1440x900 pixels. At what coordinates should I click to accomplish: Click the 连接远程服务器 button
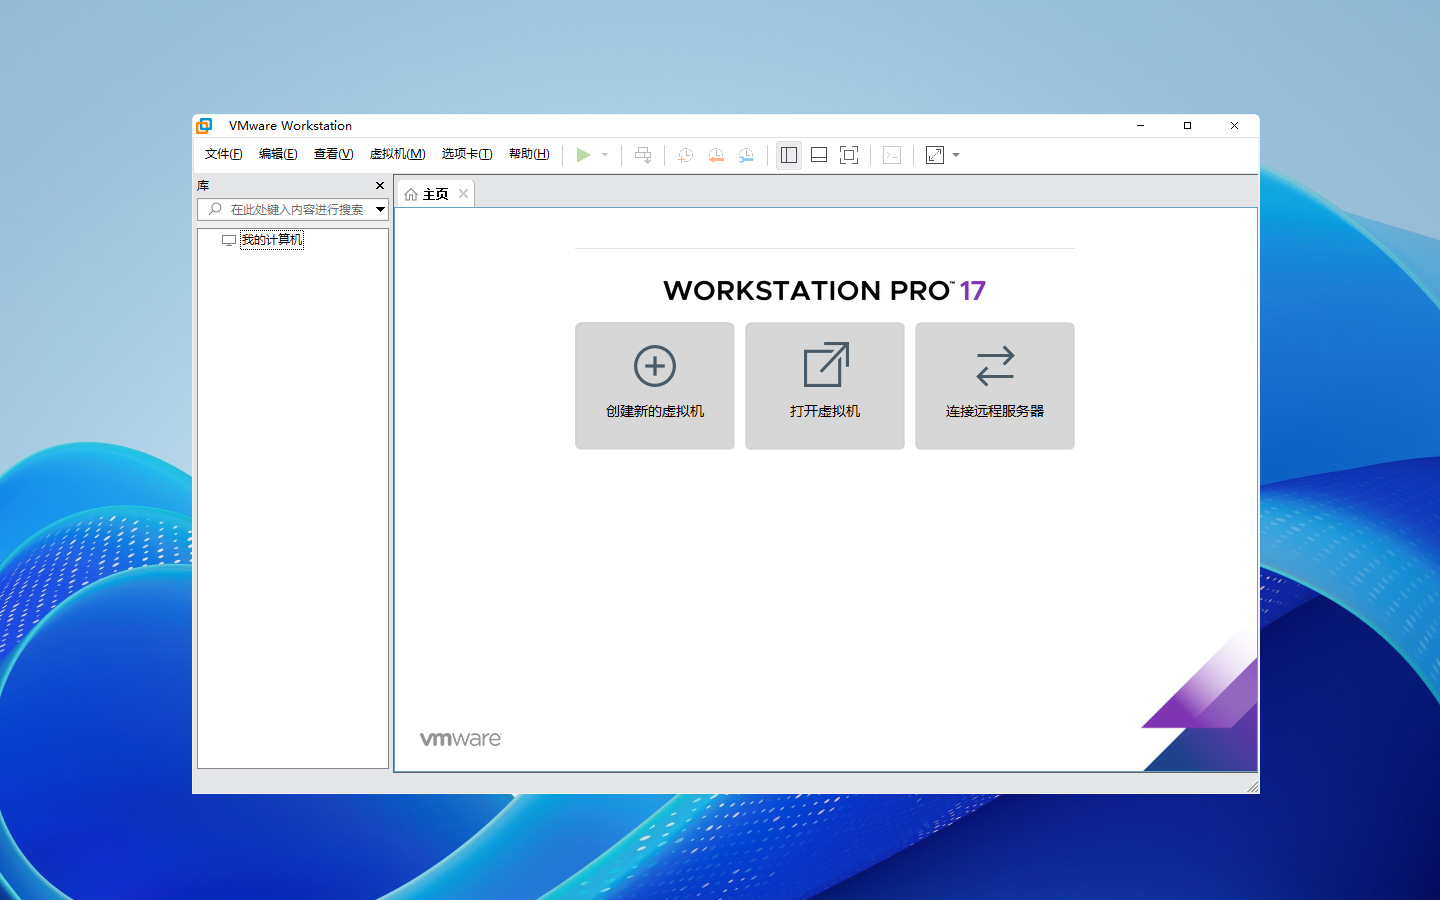995,386
